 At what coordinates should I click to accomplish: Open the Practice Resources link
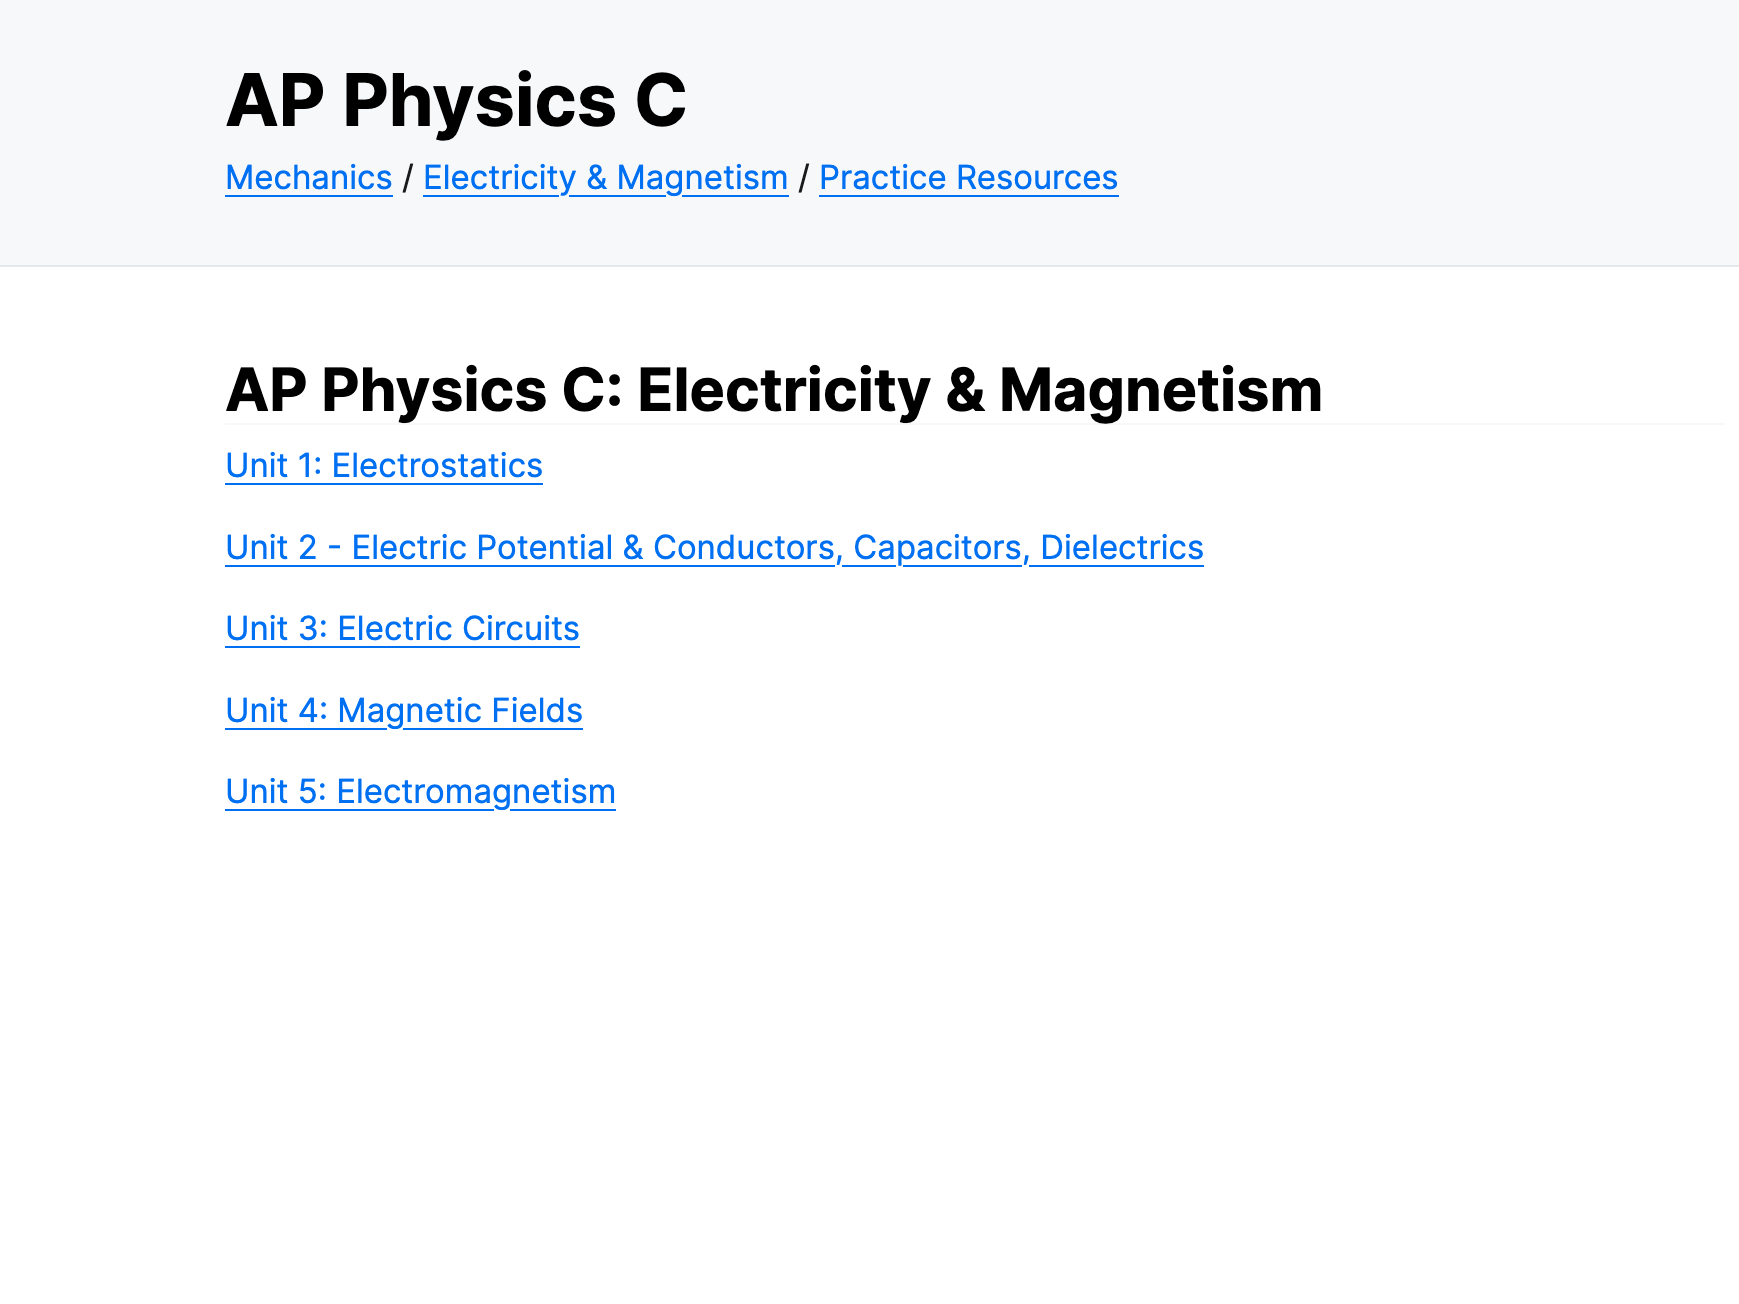tap(968, 178)
